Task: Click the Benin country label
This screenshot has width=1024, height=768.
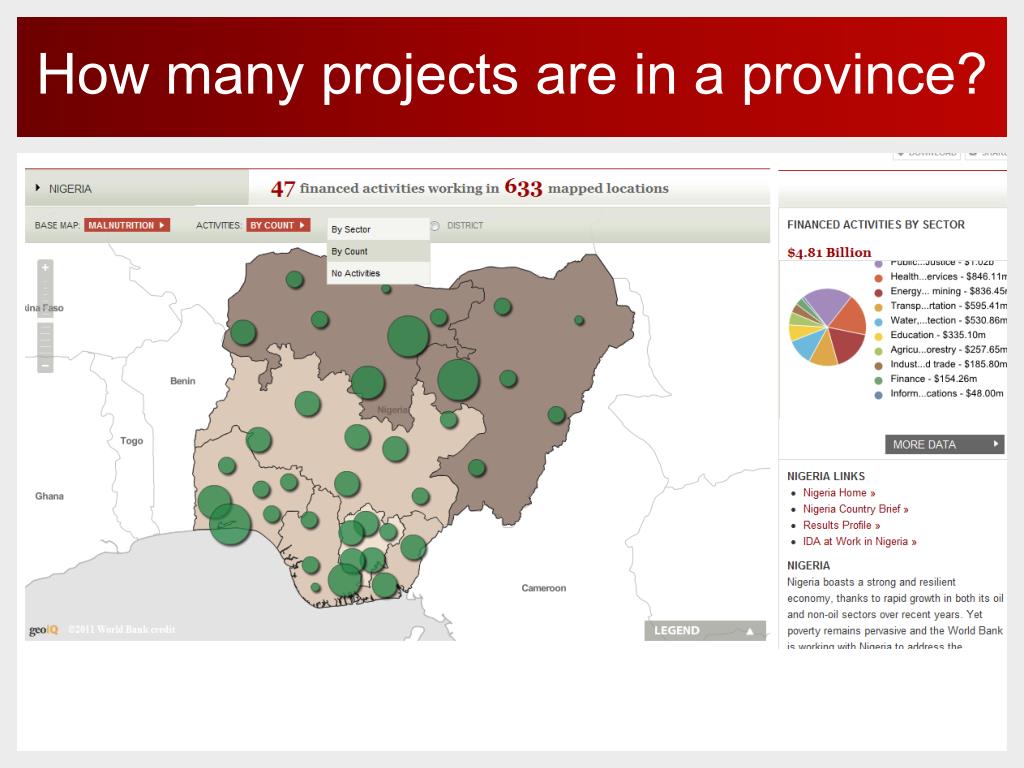Action: click(183, 381)
